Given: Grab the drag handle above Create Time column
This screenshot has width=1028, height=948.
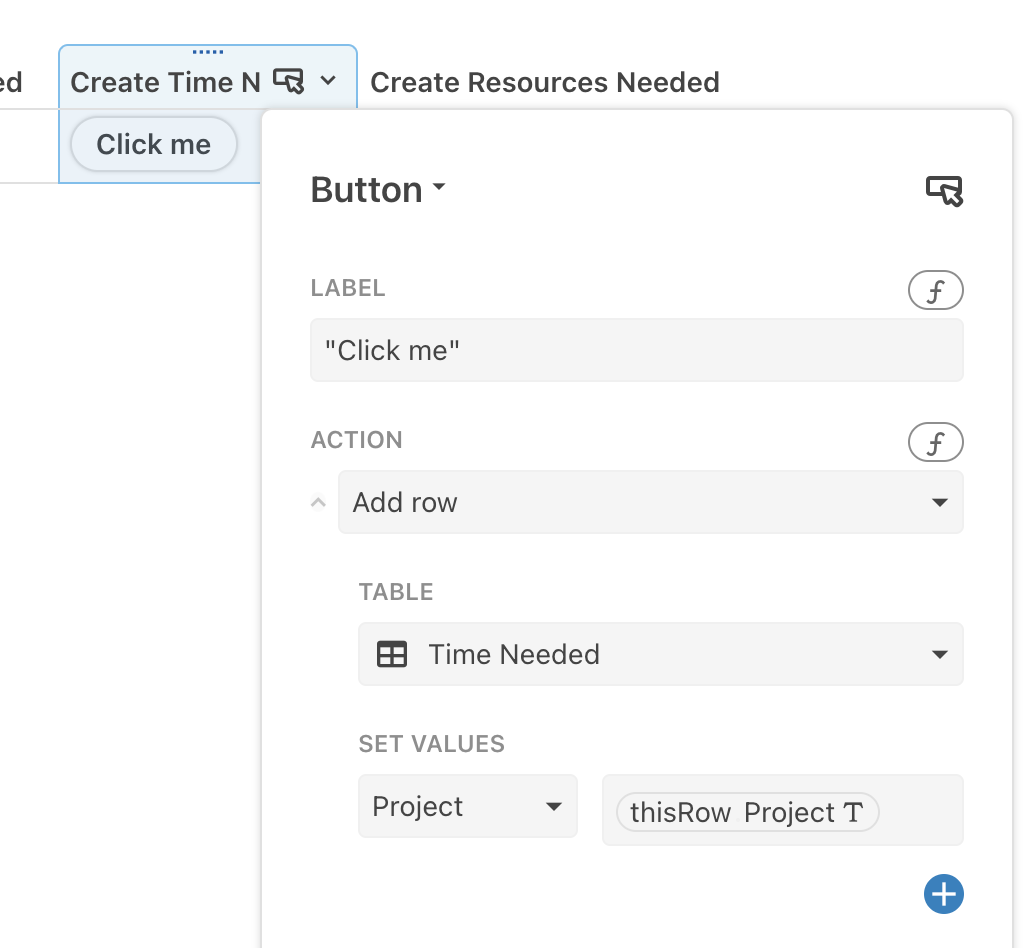Looking at the screenshot, I should click(207, 52).
